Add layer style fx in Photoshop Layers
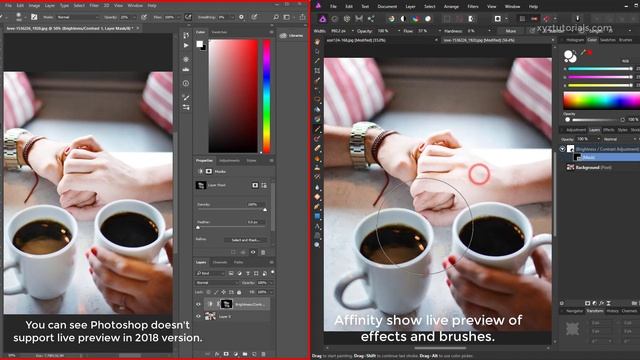Viewport: 640px width, 360px height. coord(217,354)
